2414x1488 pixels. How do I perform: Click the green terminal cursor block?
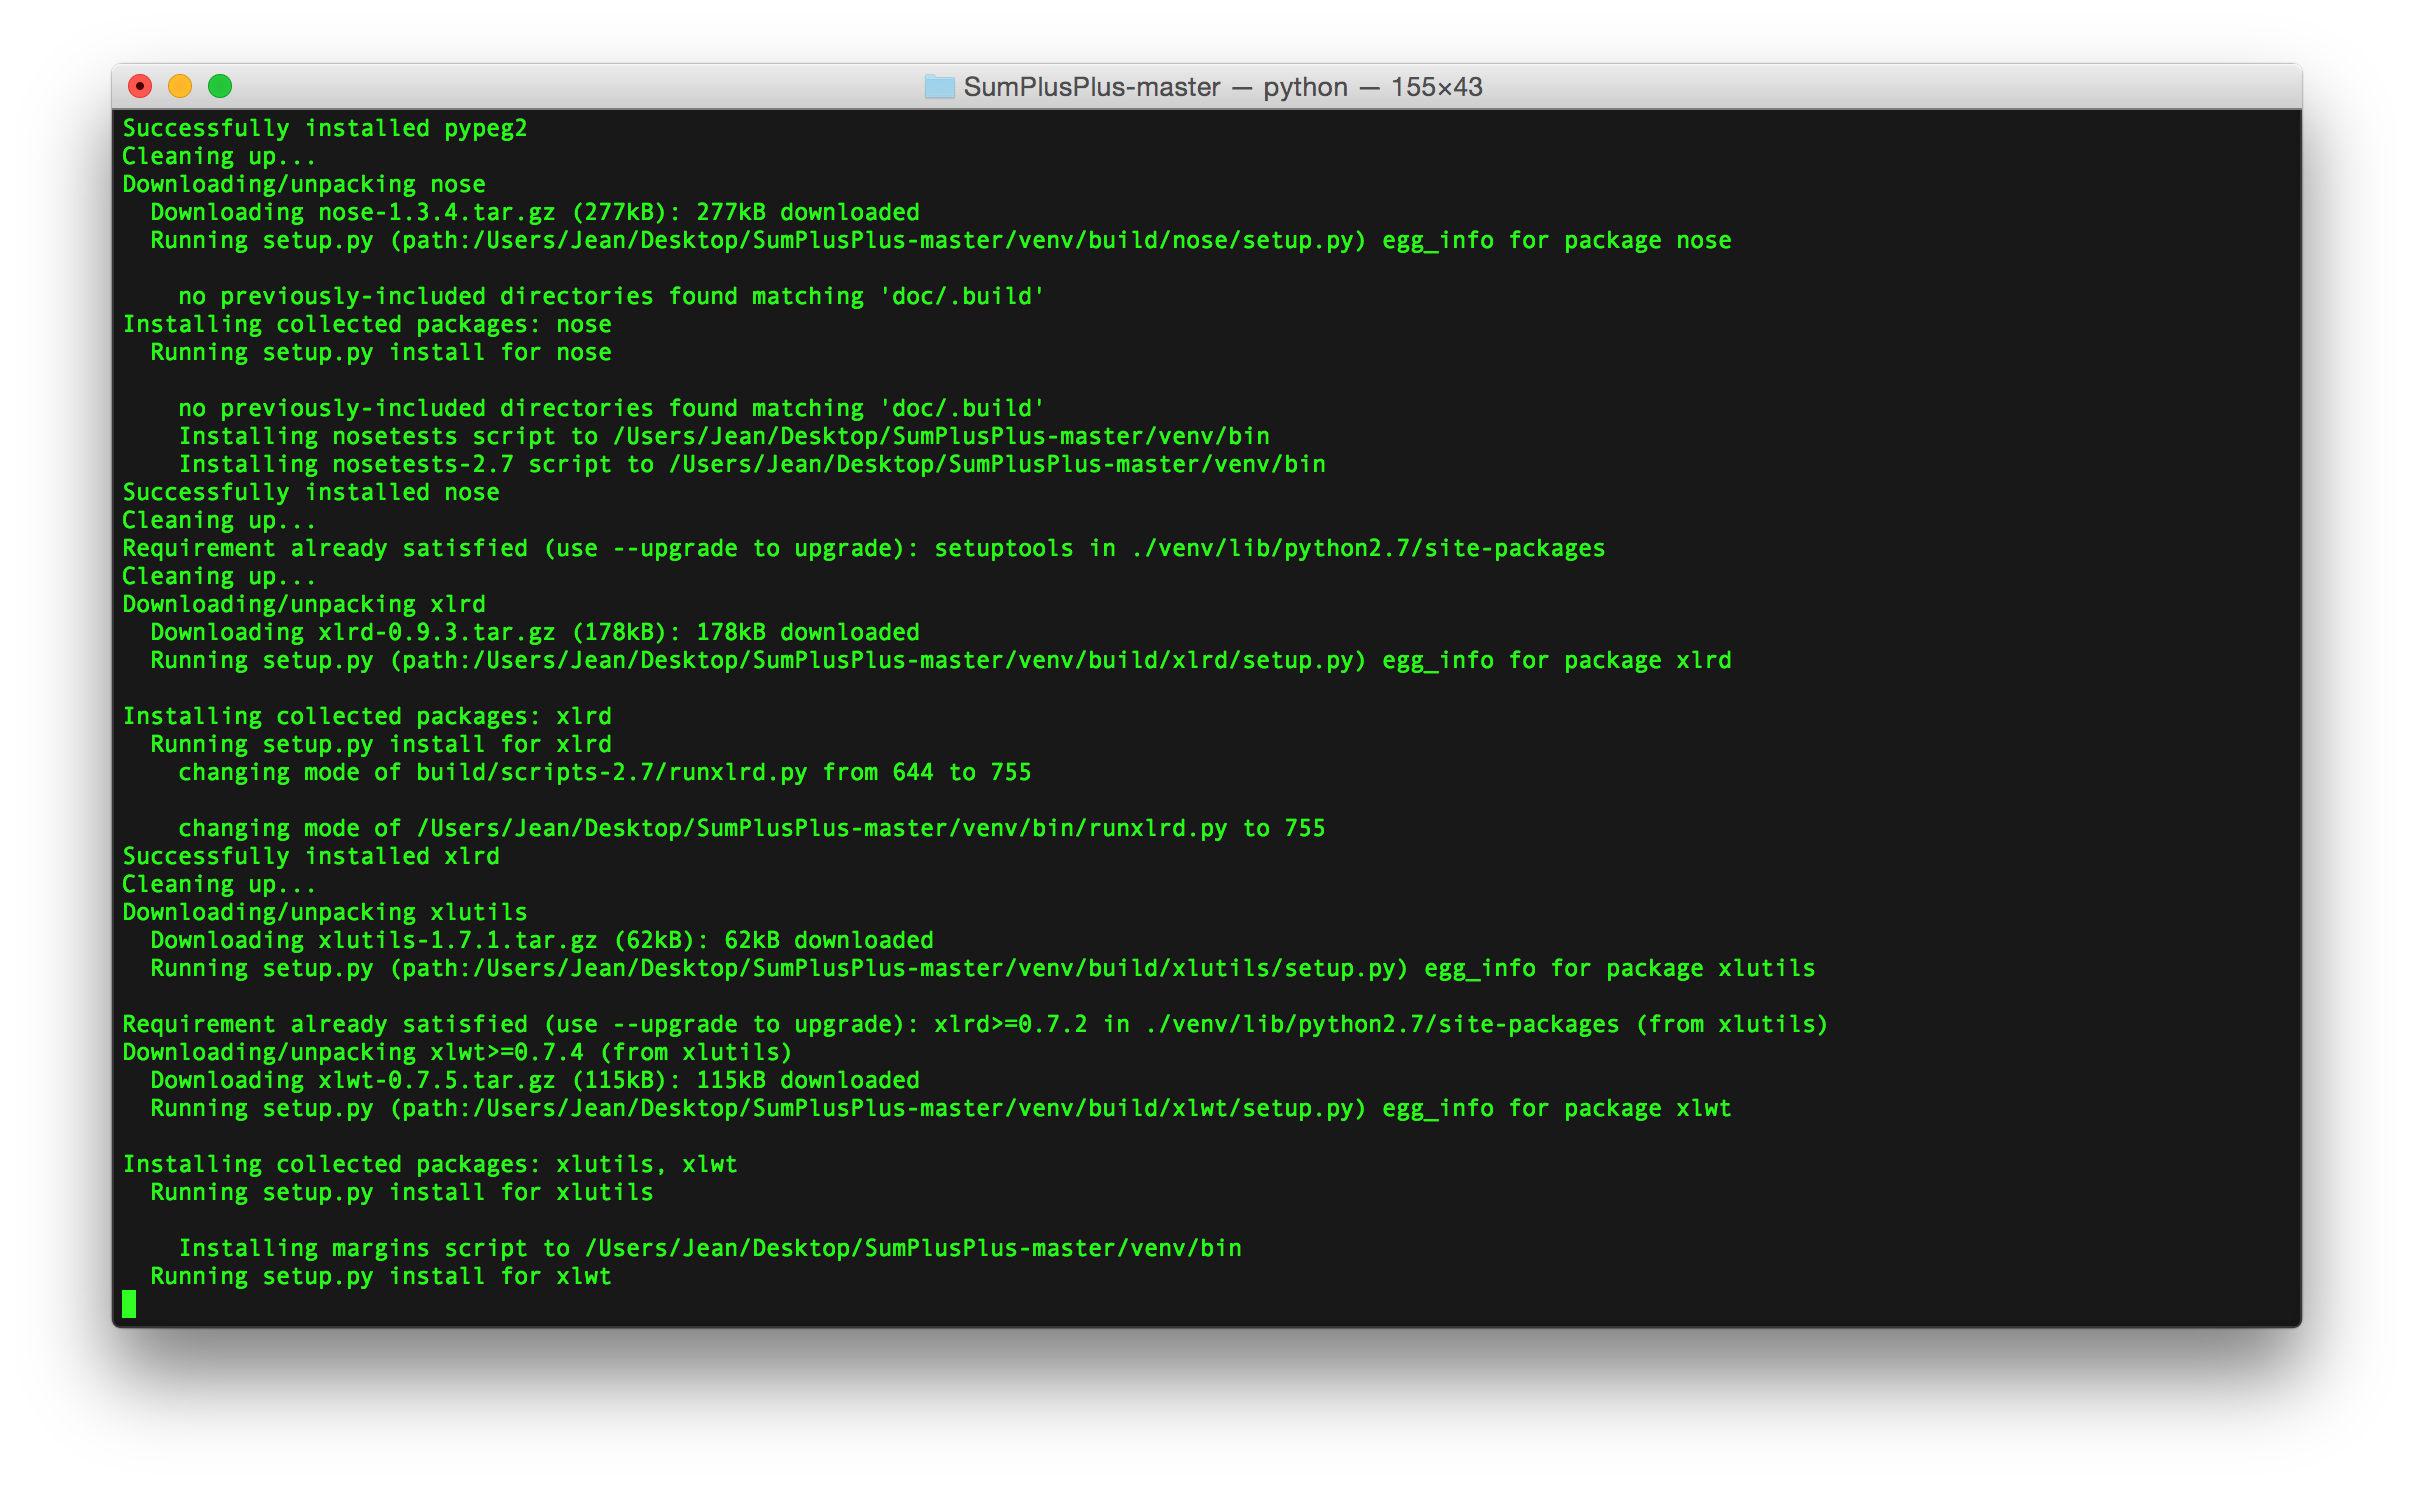tap(129, 1304)
